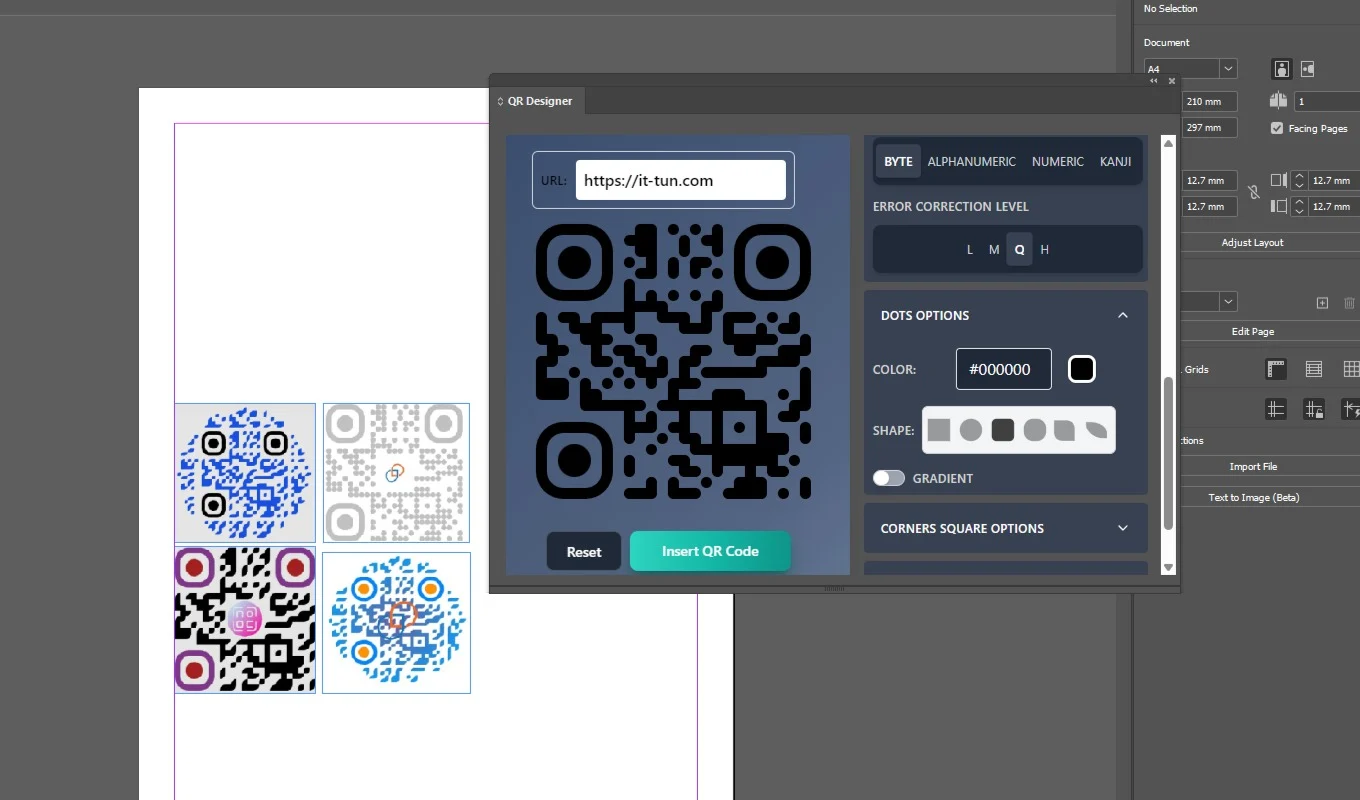Set error correction level to H

[1044, 250]
